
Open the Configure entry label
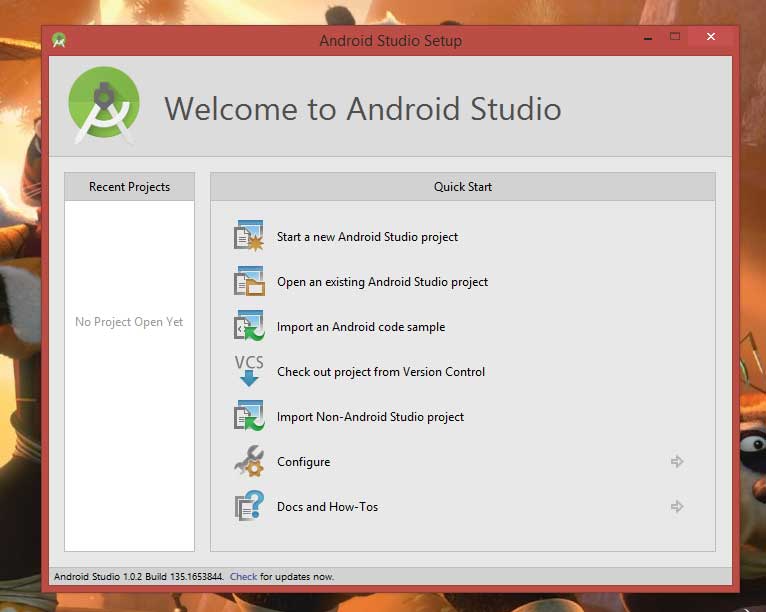[303, 462]
